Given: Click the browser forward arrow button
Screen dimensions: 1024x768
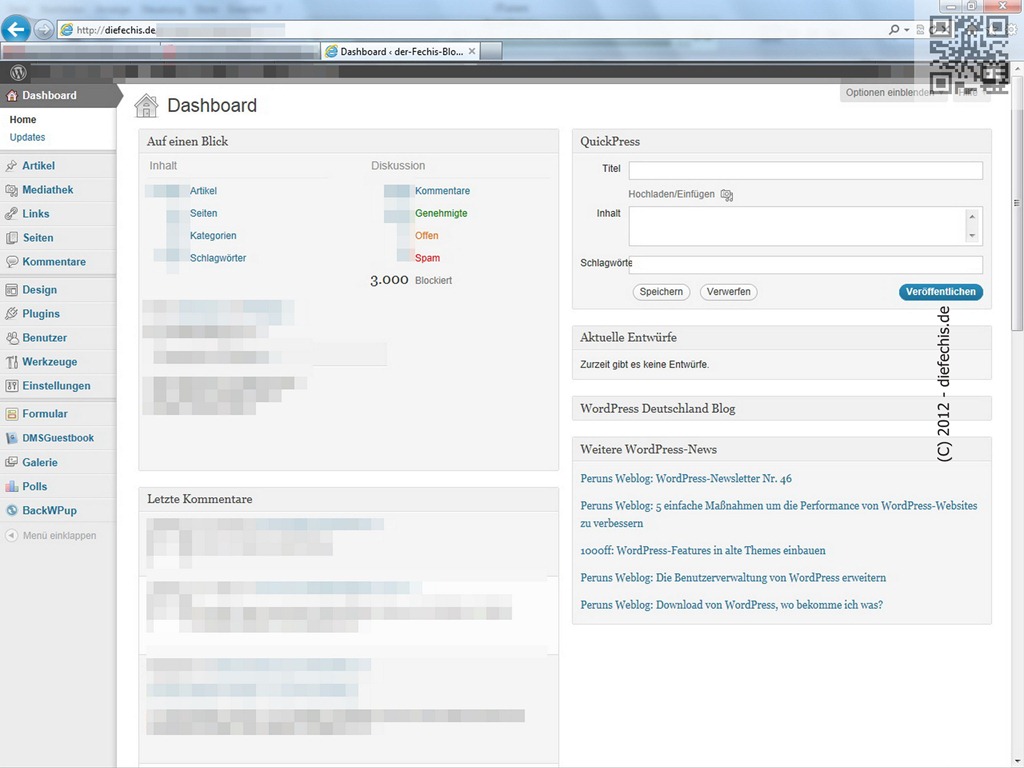Looking at the screenshot, I should tap(43, 29).
